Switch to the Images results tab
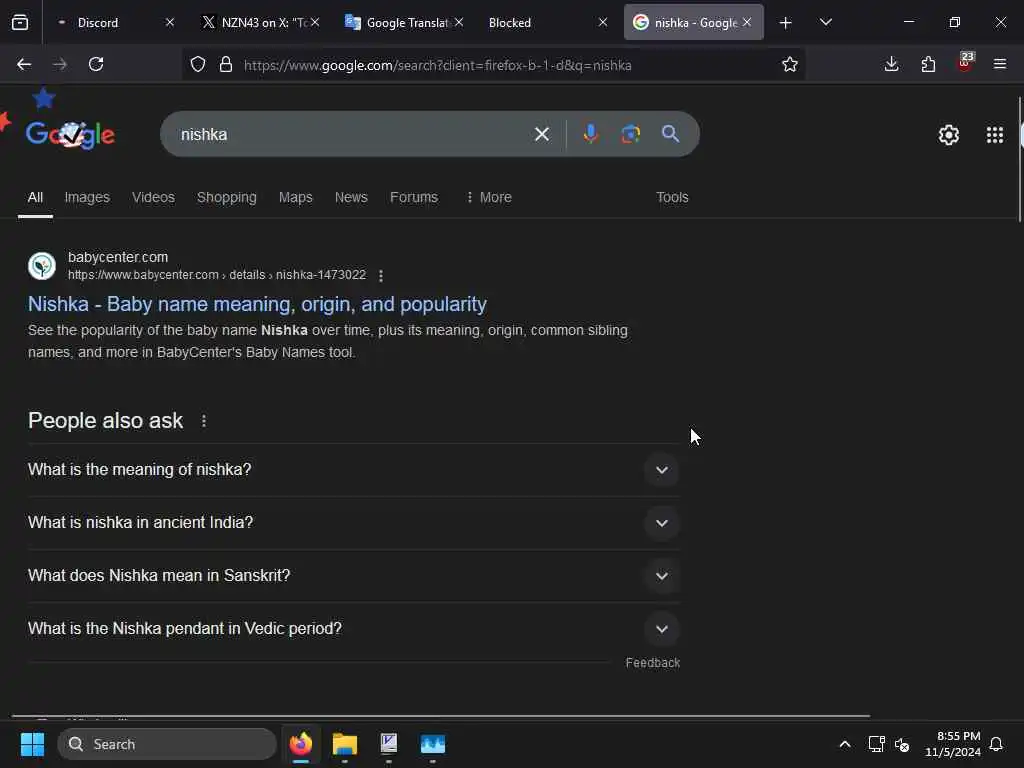 coord(87,197)
